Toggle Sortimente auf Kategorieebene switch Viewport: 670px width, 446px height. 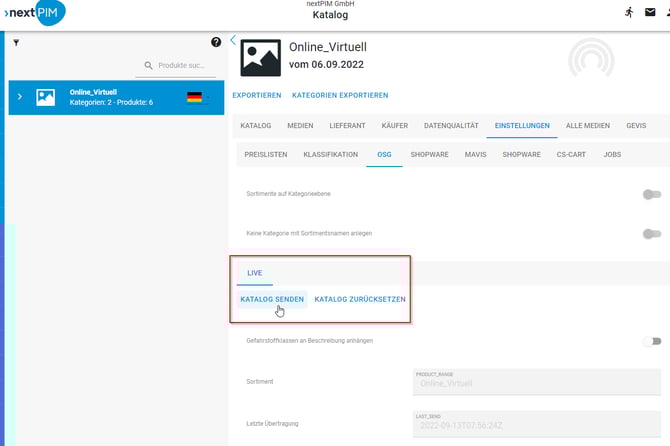coord(652,195)
